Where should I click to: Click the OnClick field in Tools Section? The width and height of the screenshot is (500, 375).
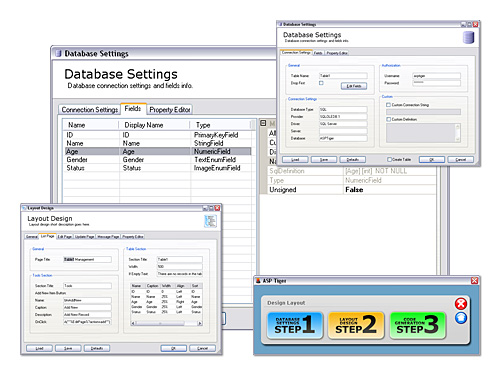[87, 322]
